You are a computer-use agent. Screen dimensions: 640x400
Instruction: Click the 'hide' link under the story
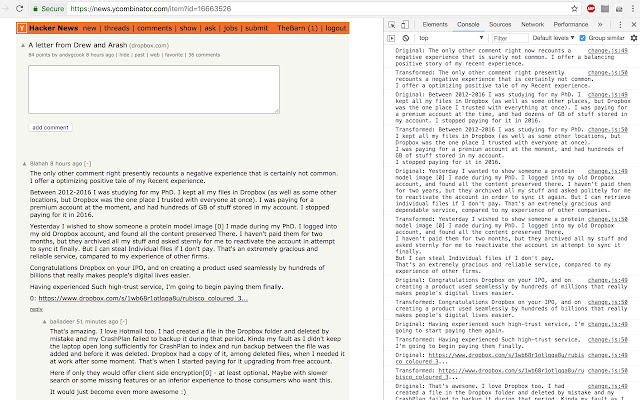point(124,55)
